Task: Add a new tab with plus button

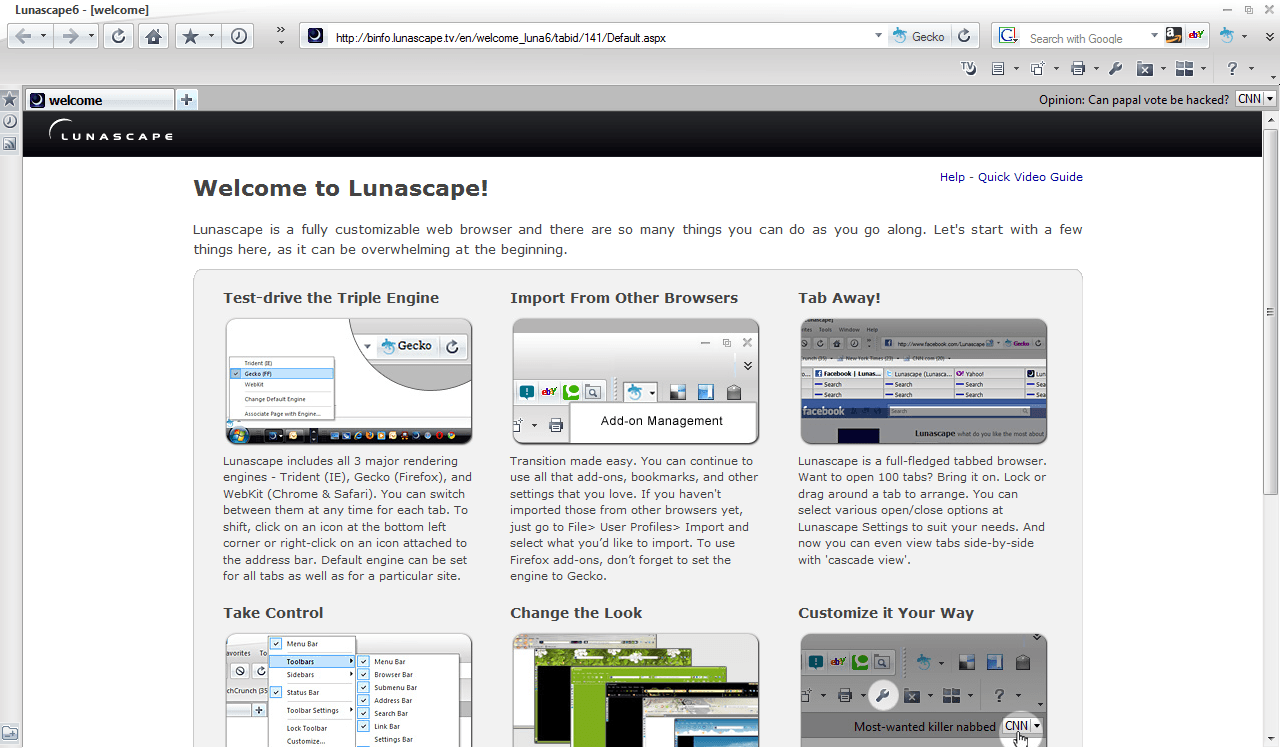Action: 187,99
